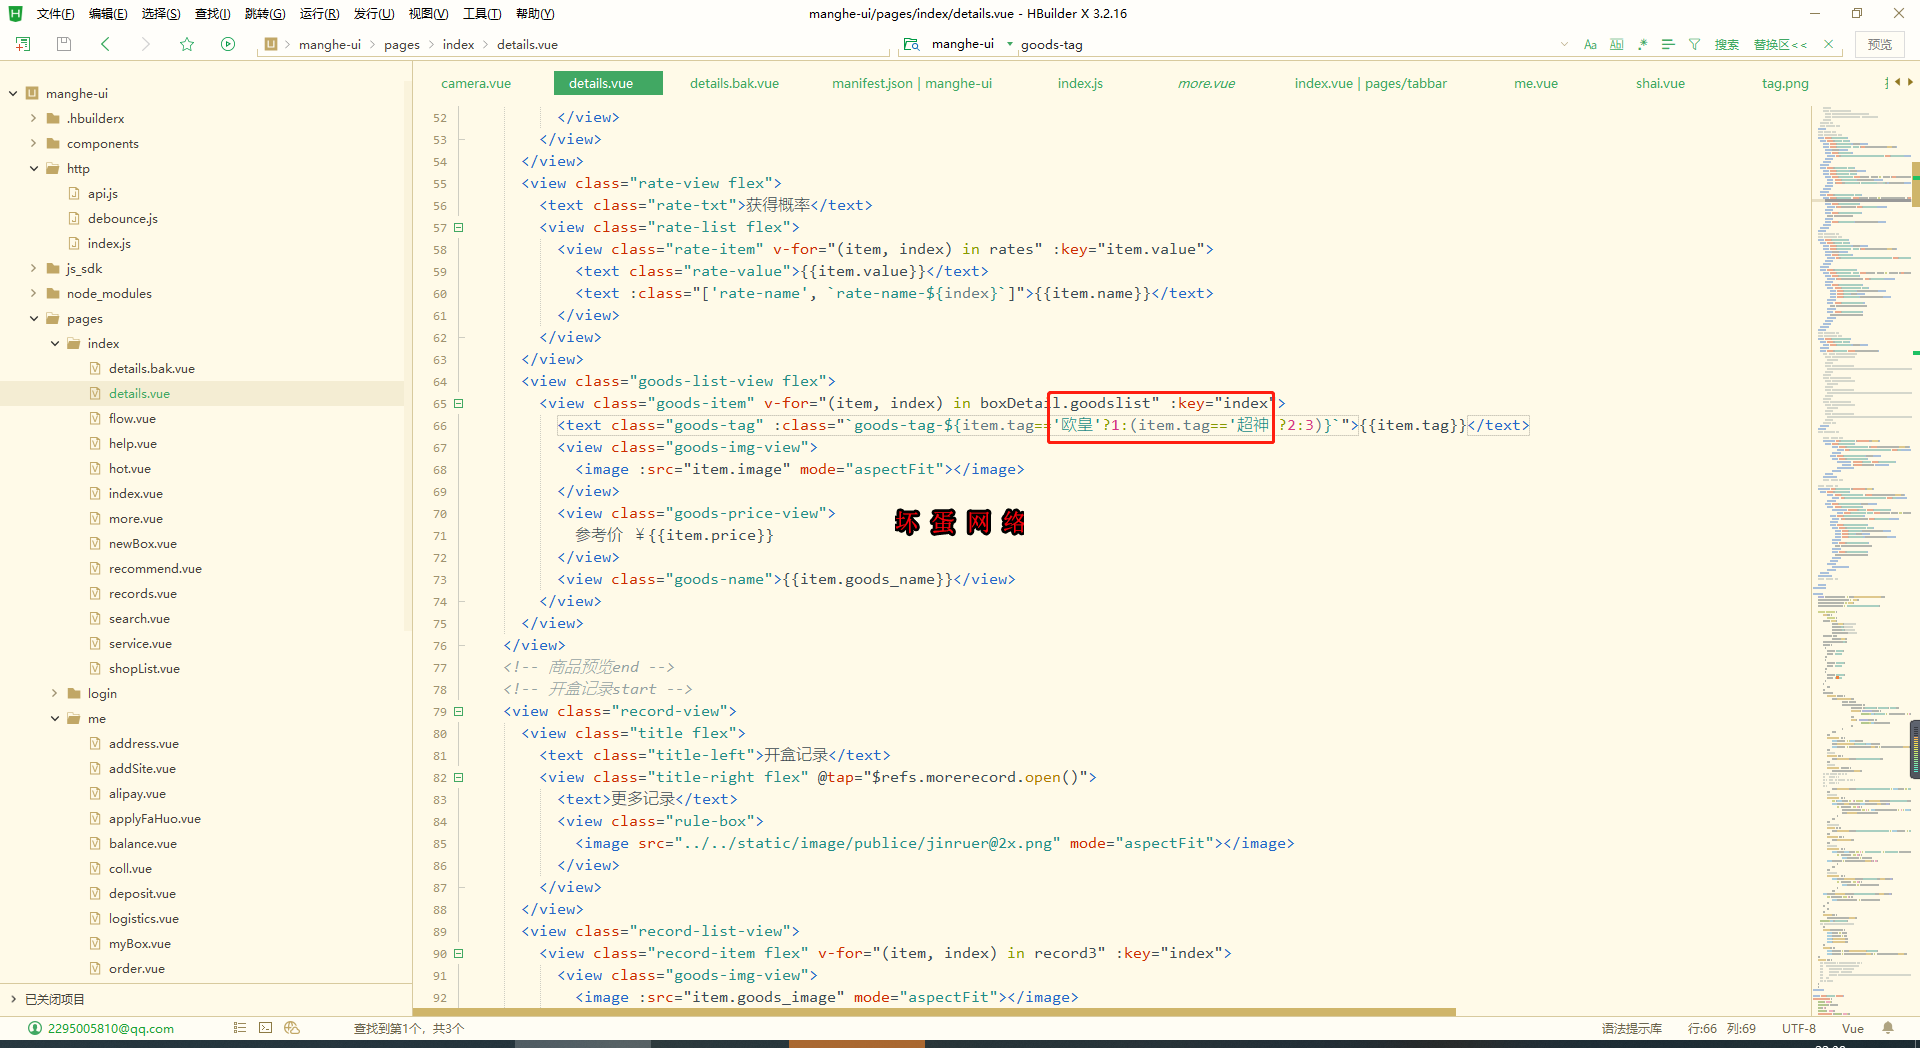Collapse the http folder
The width and height of the screenshot is (1920, 1048).
click(x=33, y=168)
